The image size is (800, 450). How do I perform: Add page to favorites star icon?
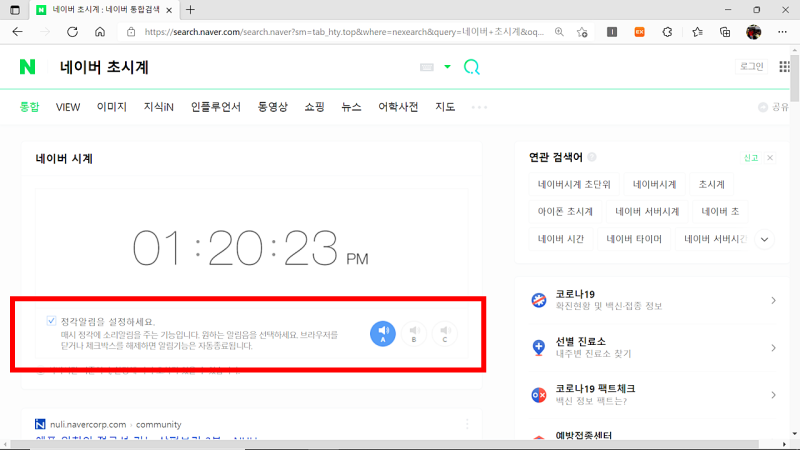[x=582, y=32]
